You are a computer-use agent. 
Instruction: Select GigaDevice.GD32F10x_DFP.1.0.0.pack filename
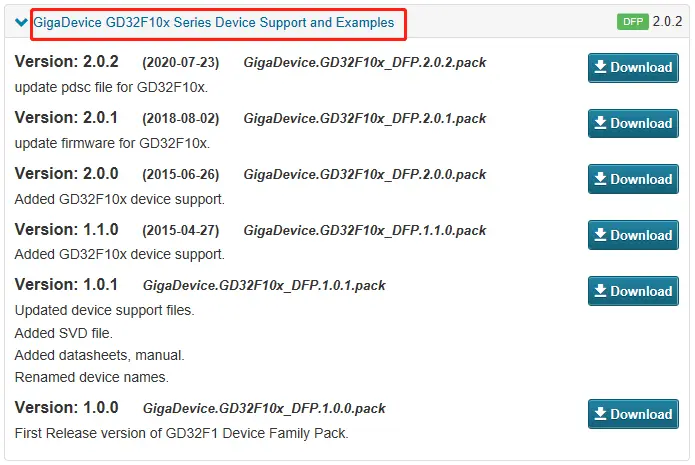click(264, 409)
